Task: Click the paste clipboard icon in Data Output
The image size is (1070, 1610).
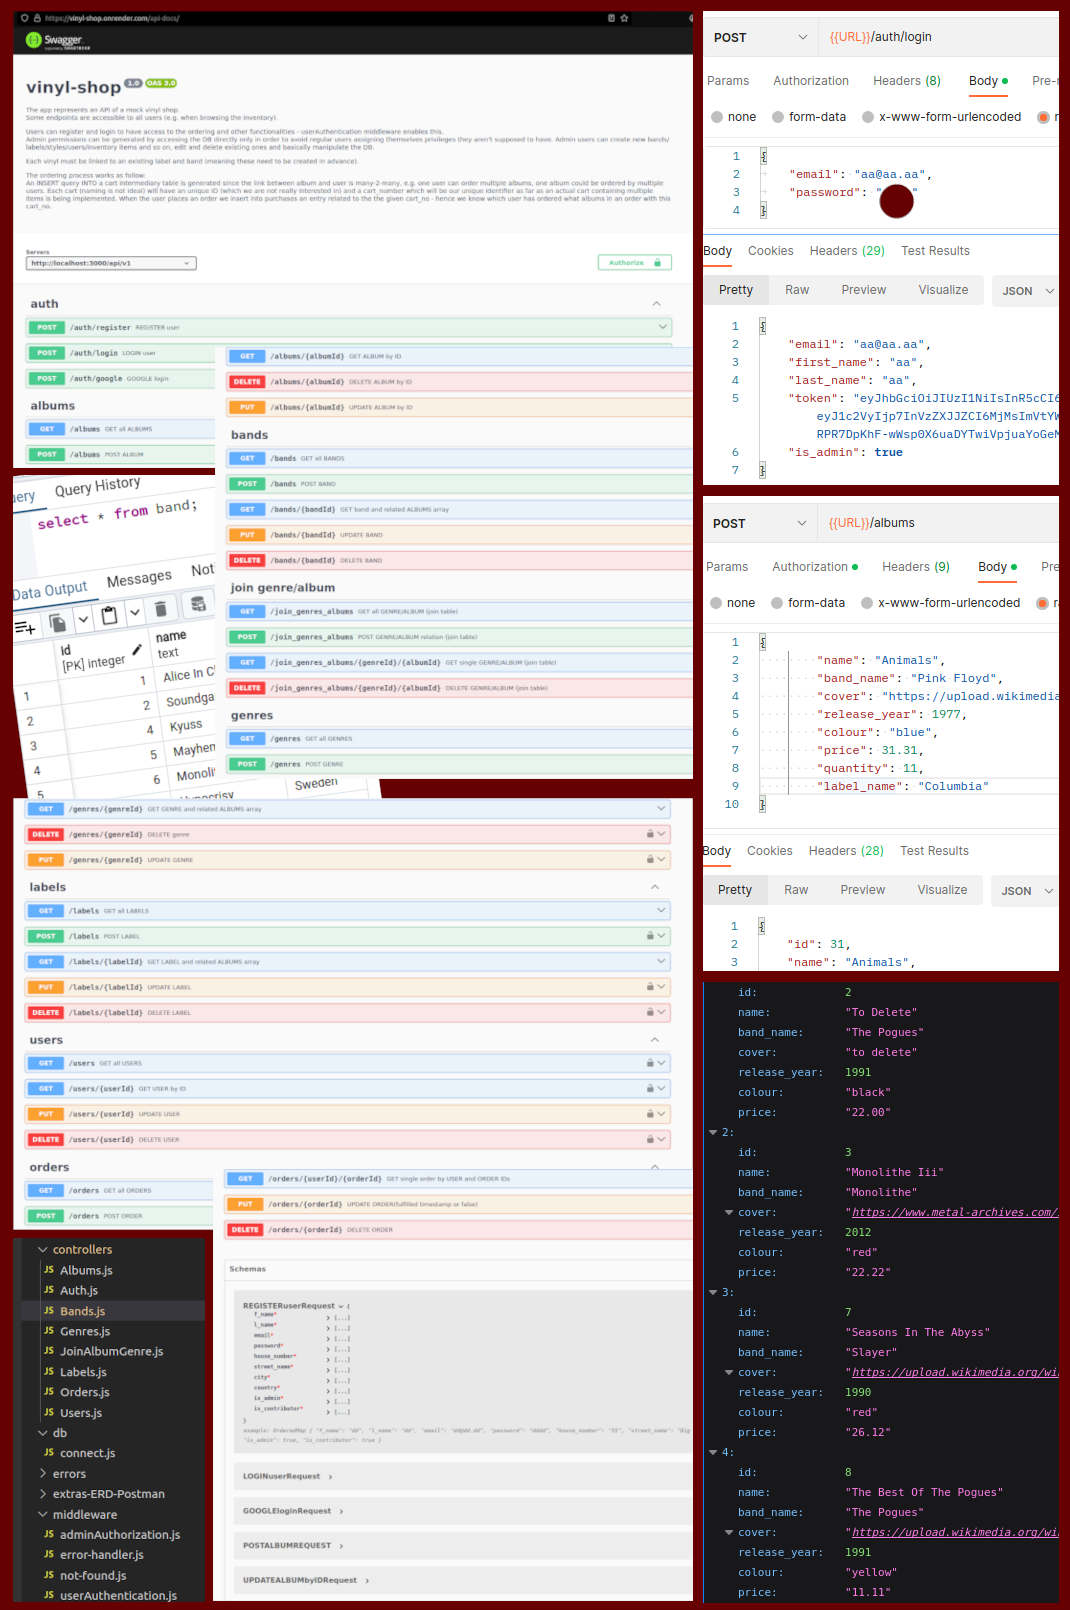Action: (x=109, y=615)
